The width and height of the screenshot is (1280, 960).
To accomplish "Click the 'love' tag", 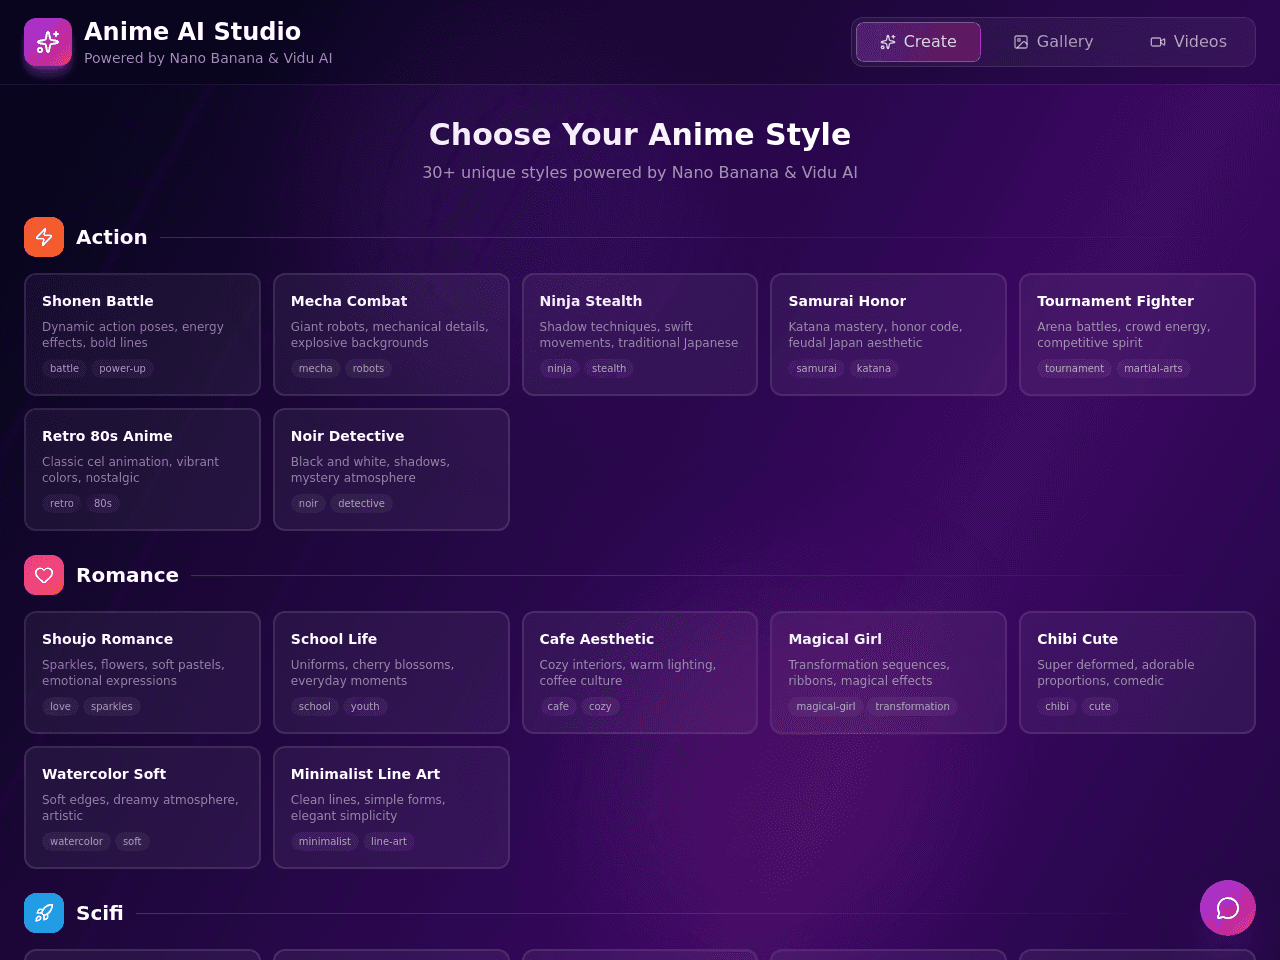I will [60, 706].
